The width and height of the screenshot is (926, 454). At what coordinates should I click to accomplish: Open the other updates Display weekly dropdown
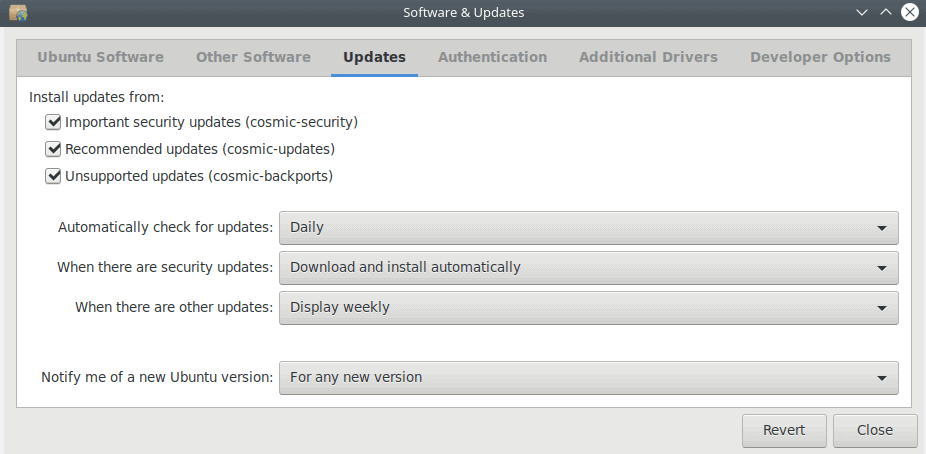(589, 308)
